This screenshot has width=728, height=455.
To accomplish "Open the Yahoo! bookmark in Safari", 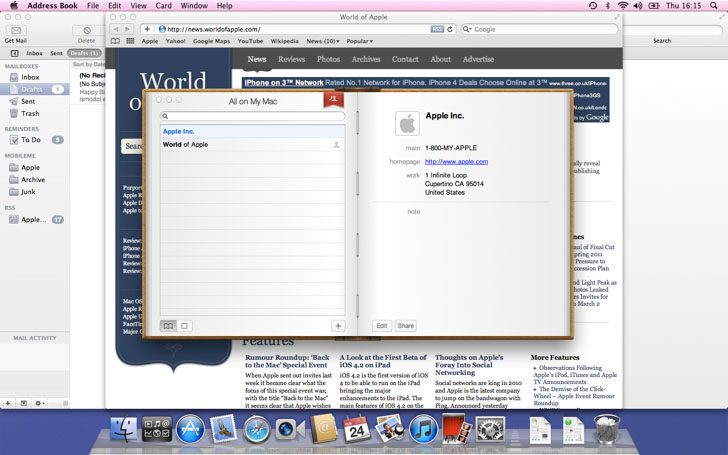I will pyautogui.click(x=176, y=41).
